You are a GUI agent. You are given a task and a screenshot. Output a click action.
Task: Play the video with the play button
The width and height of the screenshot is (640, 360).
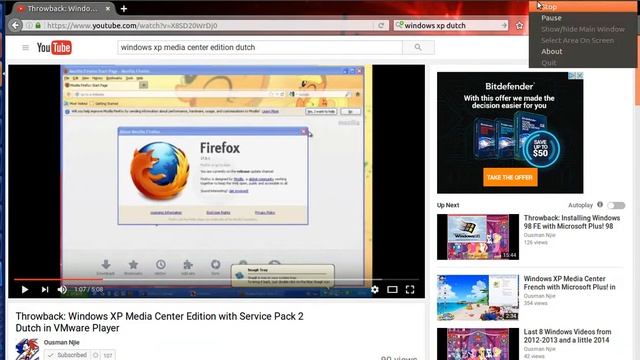point(24,289)
